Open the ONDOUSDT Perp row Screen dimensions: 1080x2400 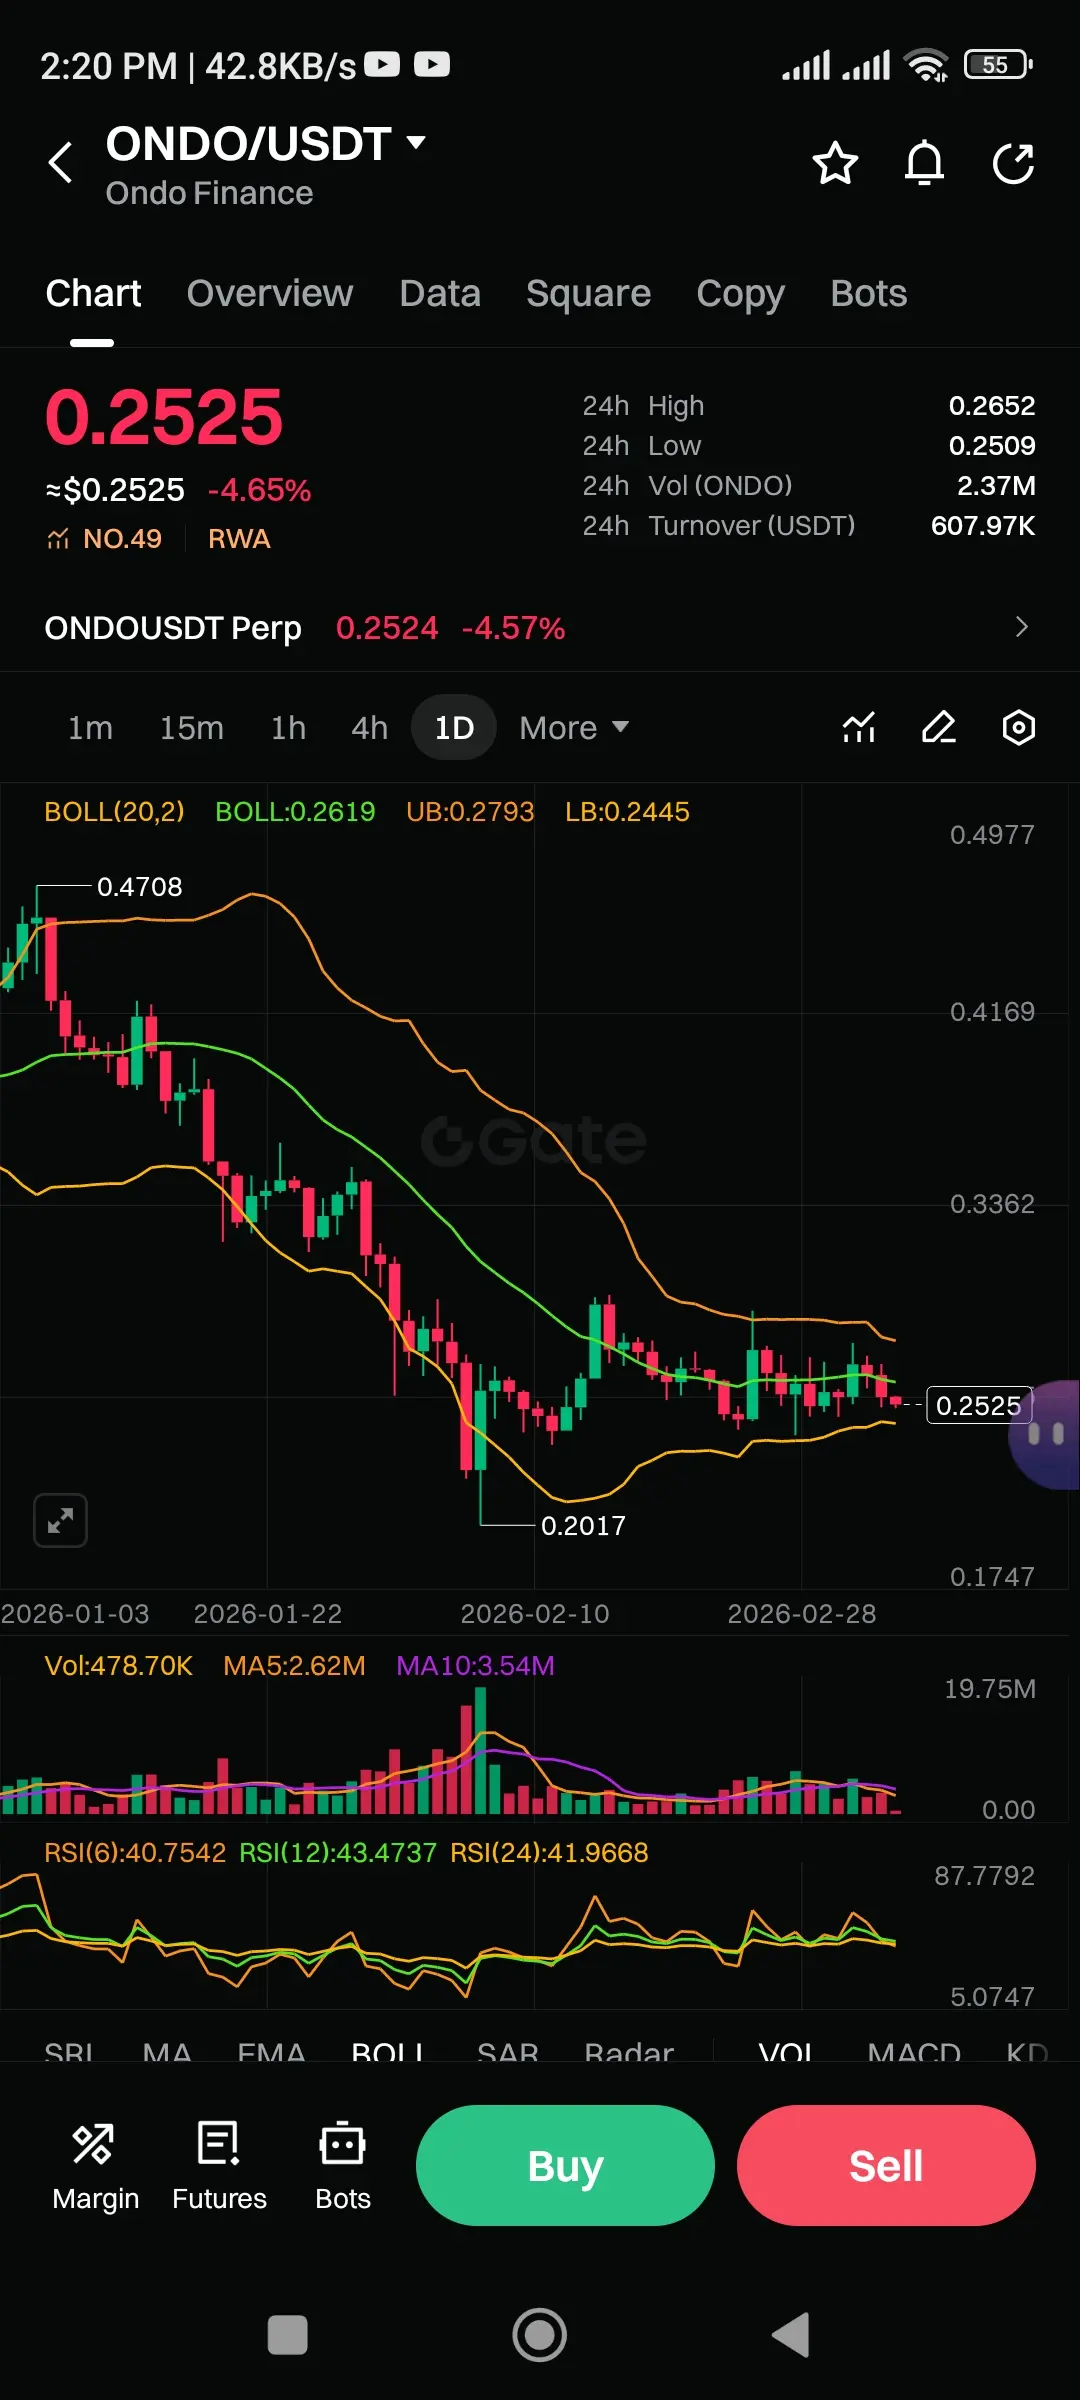tap(540, 627)
